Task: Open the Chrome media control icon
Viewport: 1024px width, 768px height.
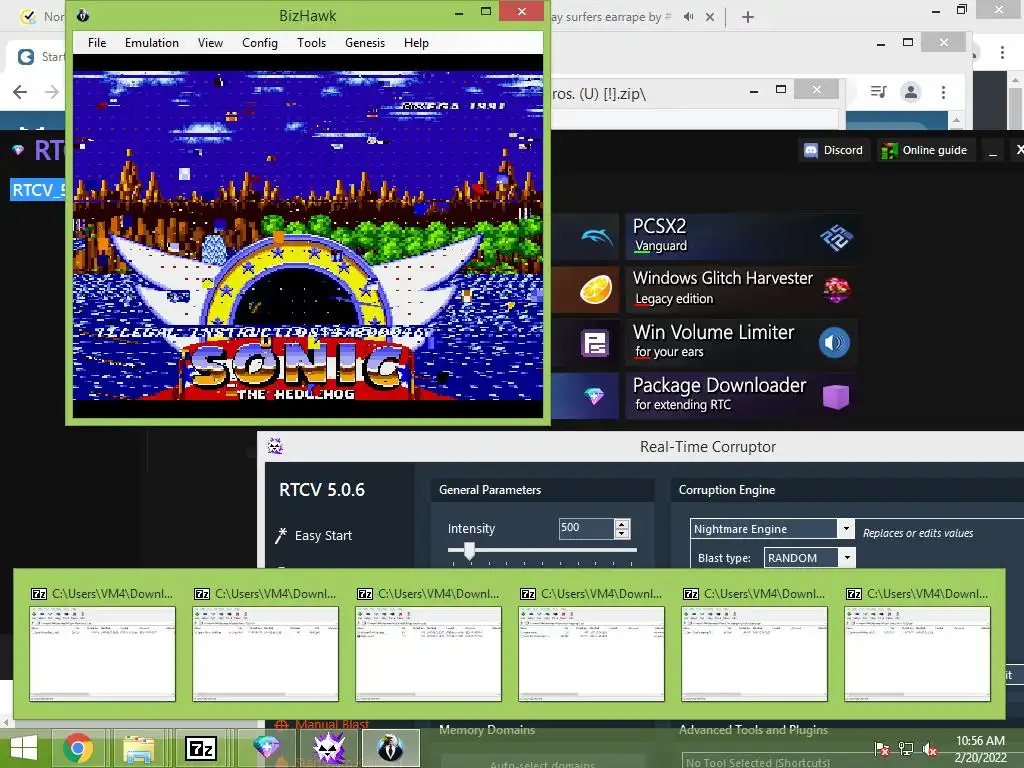Action: click(878, 92)
